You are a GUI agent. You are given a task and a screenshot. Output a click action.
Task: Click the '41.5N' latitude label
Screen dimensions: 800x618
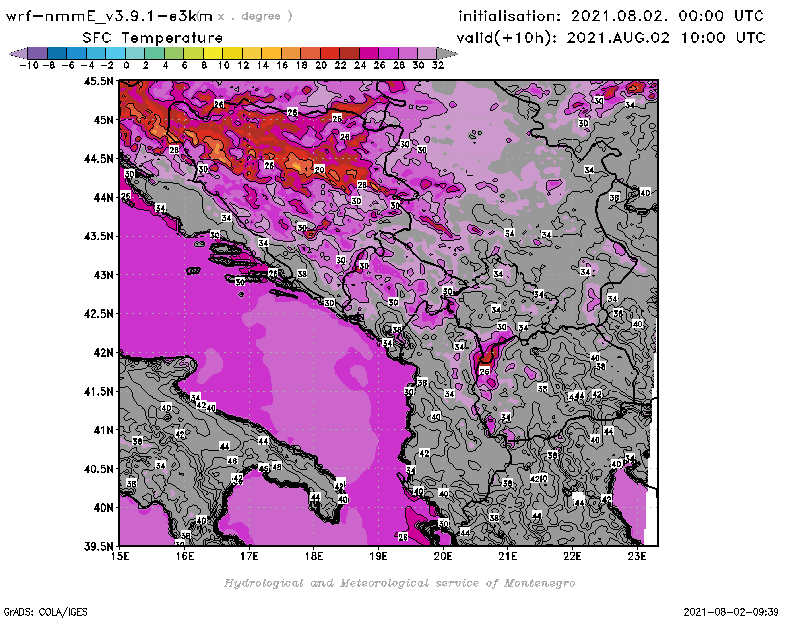98,391
